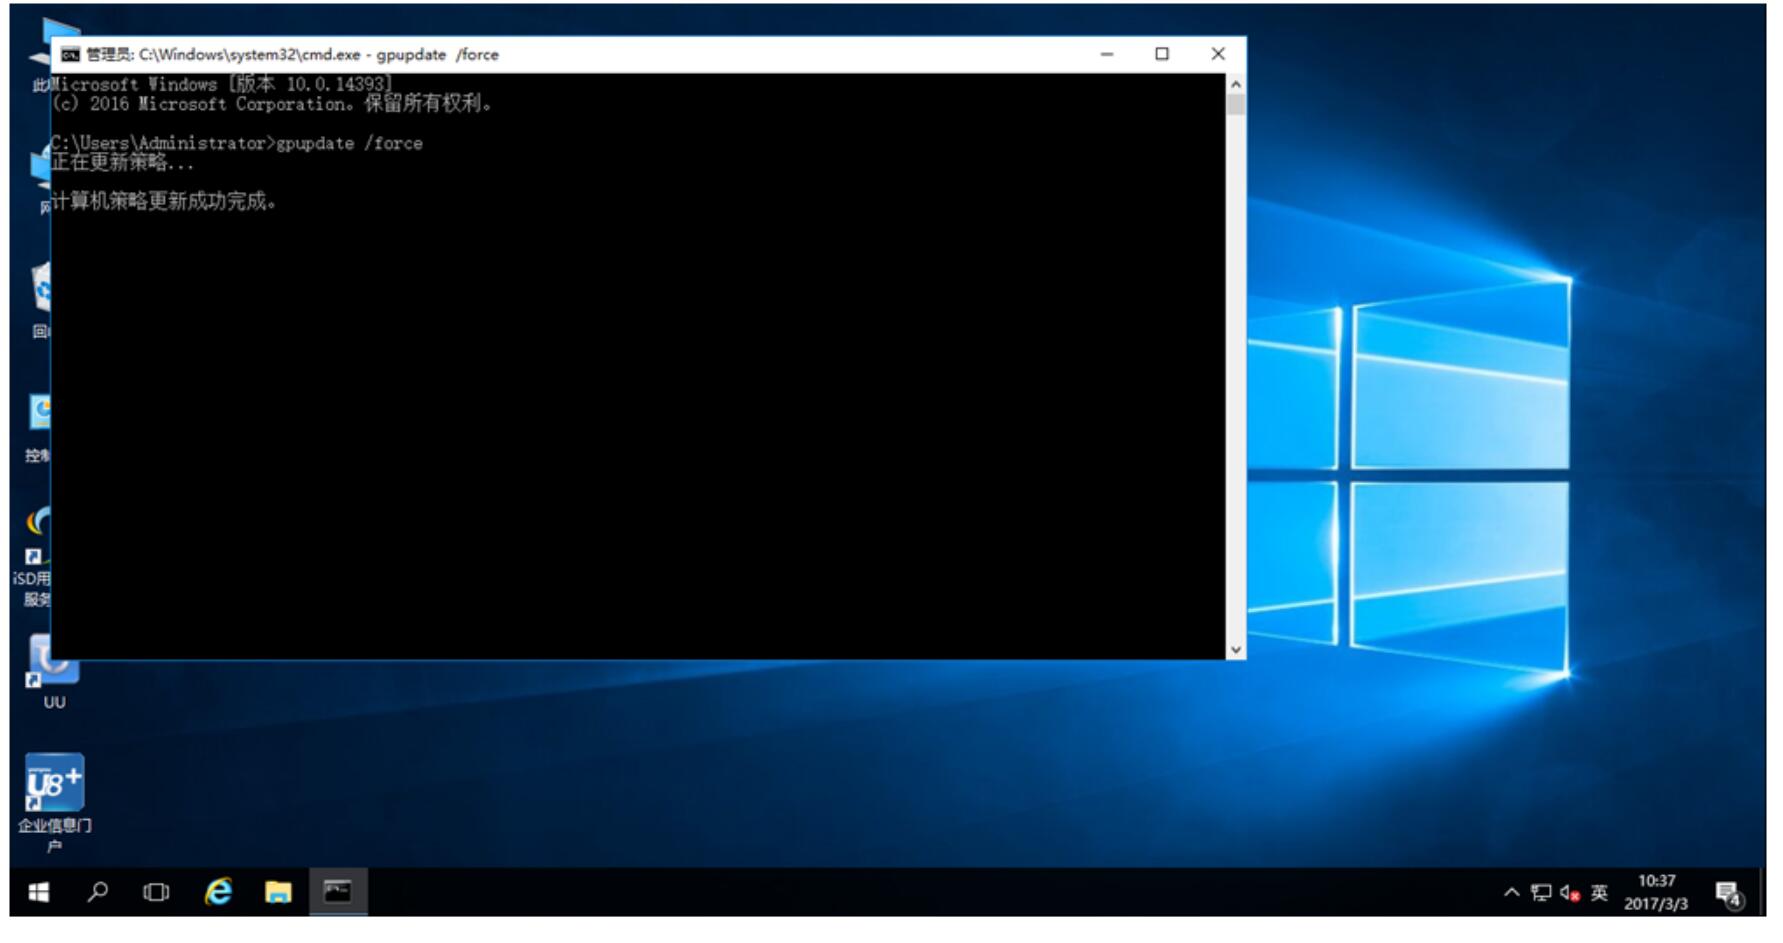
Task: Maximize the command prompt window
Action: pyautogui.click(x=1162, y=54)
